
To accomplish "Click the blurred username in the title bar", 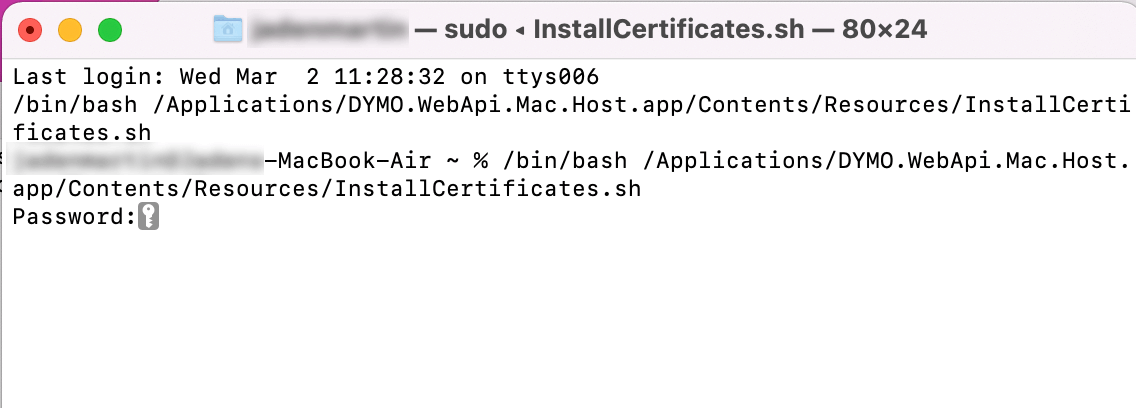I will tap(329, 30).
